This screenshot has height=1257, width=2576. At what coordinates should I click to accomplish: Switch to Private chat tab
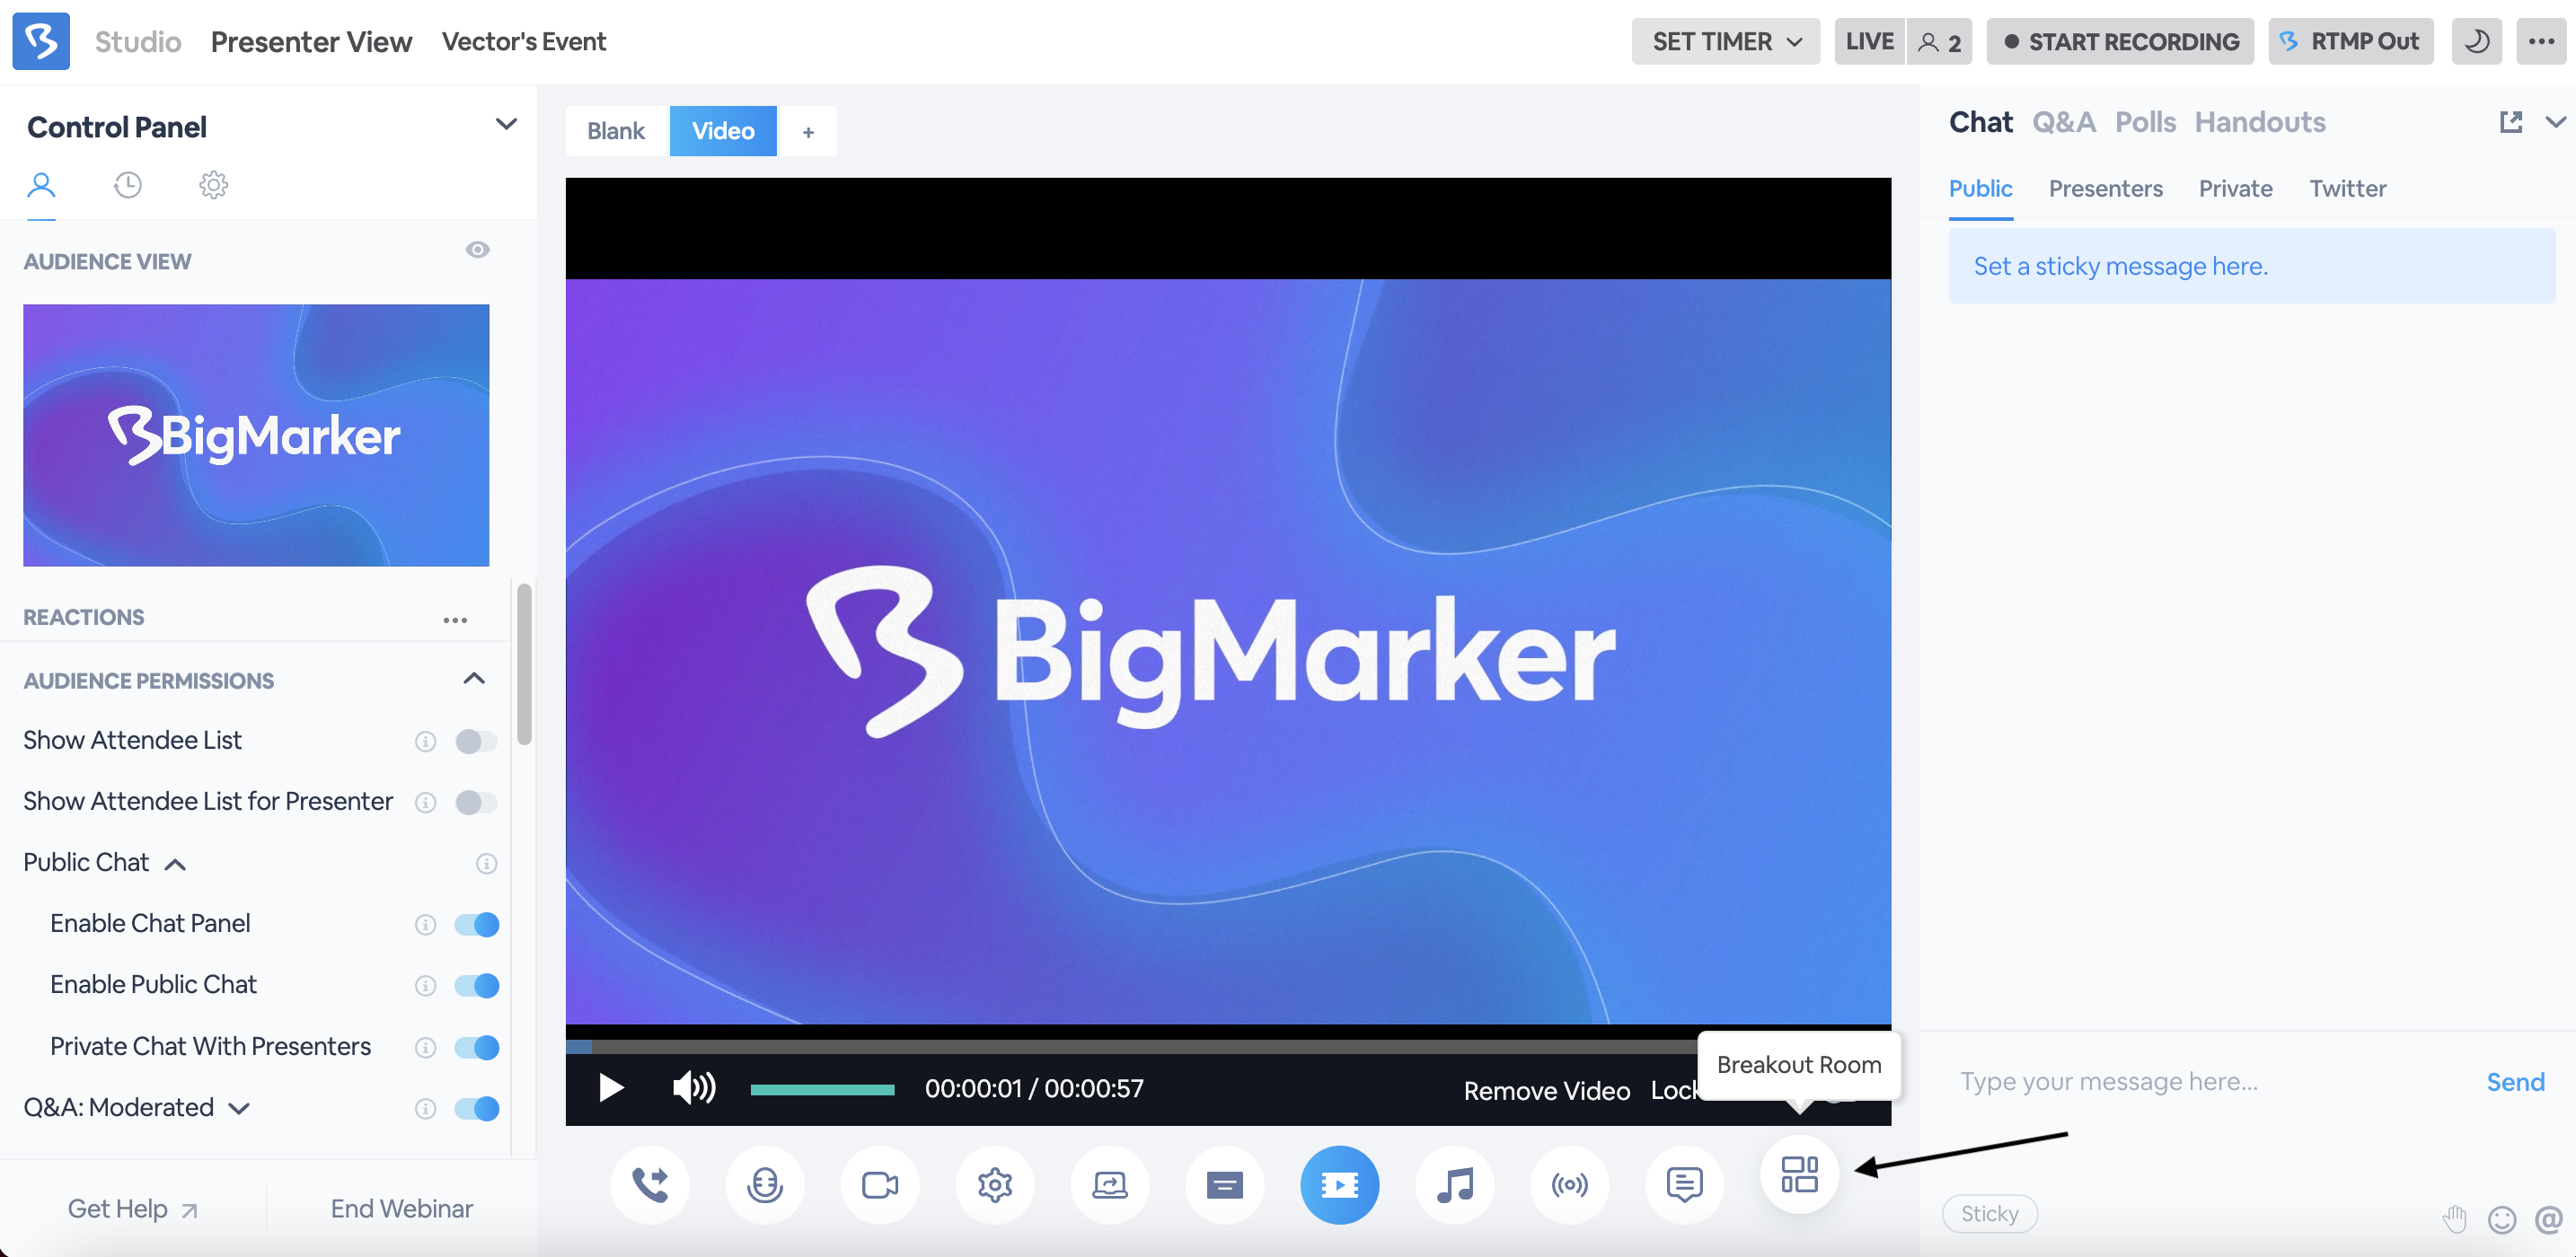[2235, 188]
